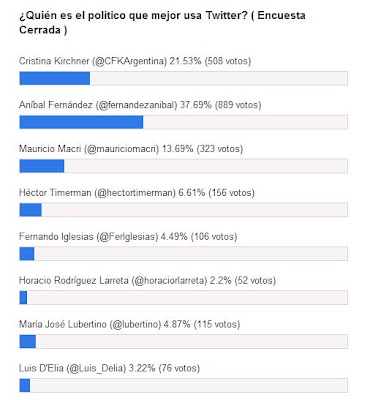Click the 889 votos count text
Viewport: 370px width, 400px height.
[238, 105]
